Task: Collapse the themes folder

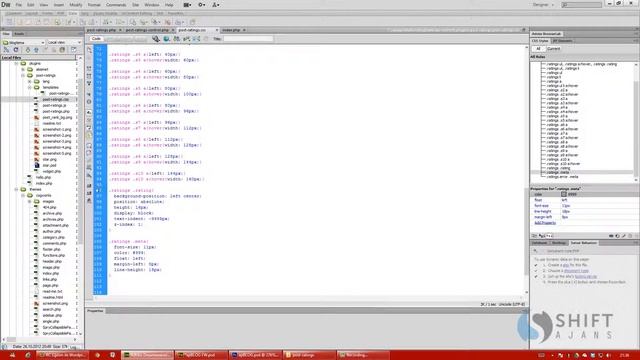Action: coord(17,189)
